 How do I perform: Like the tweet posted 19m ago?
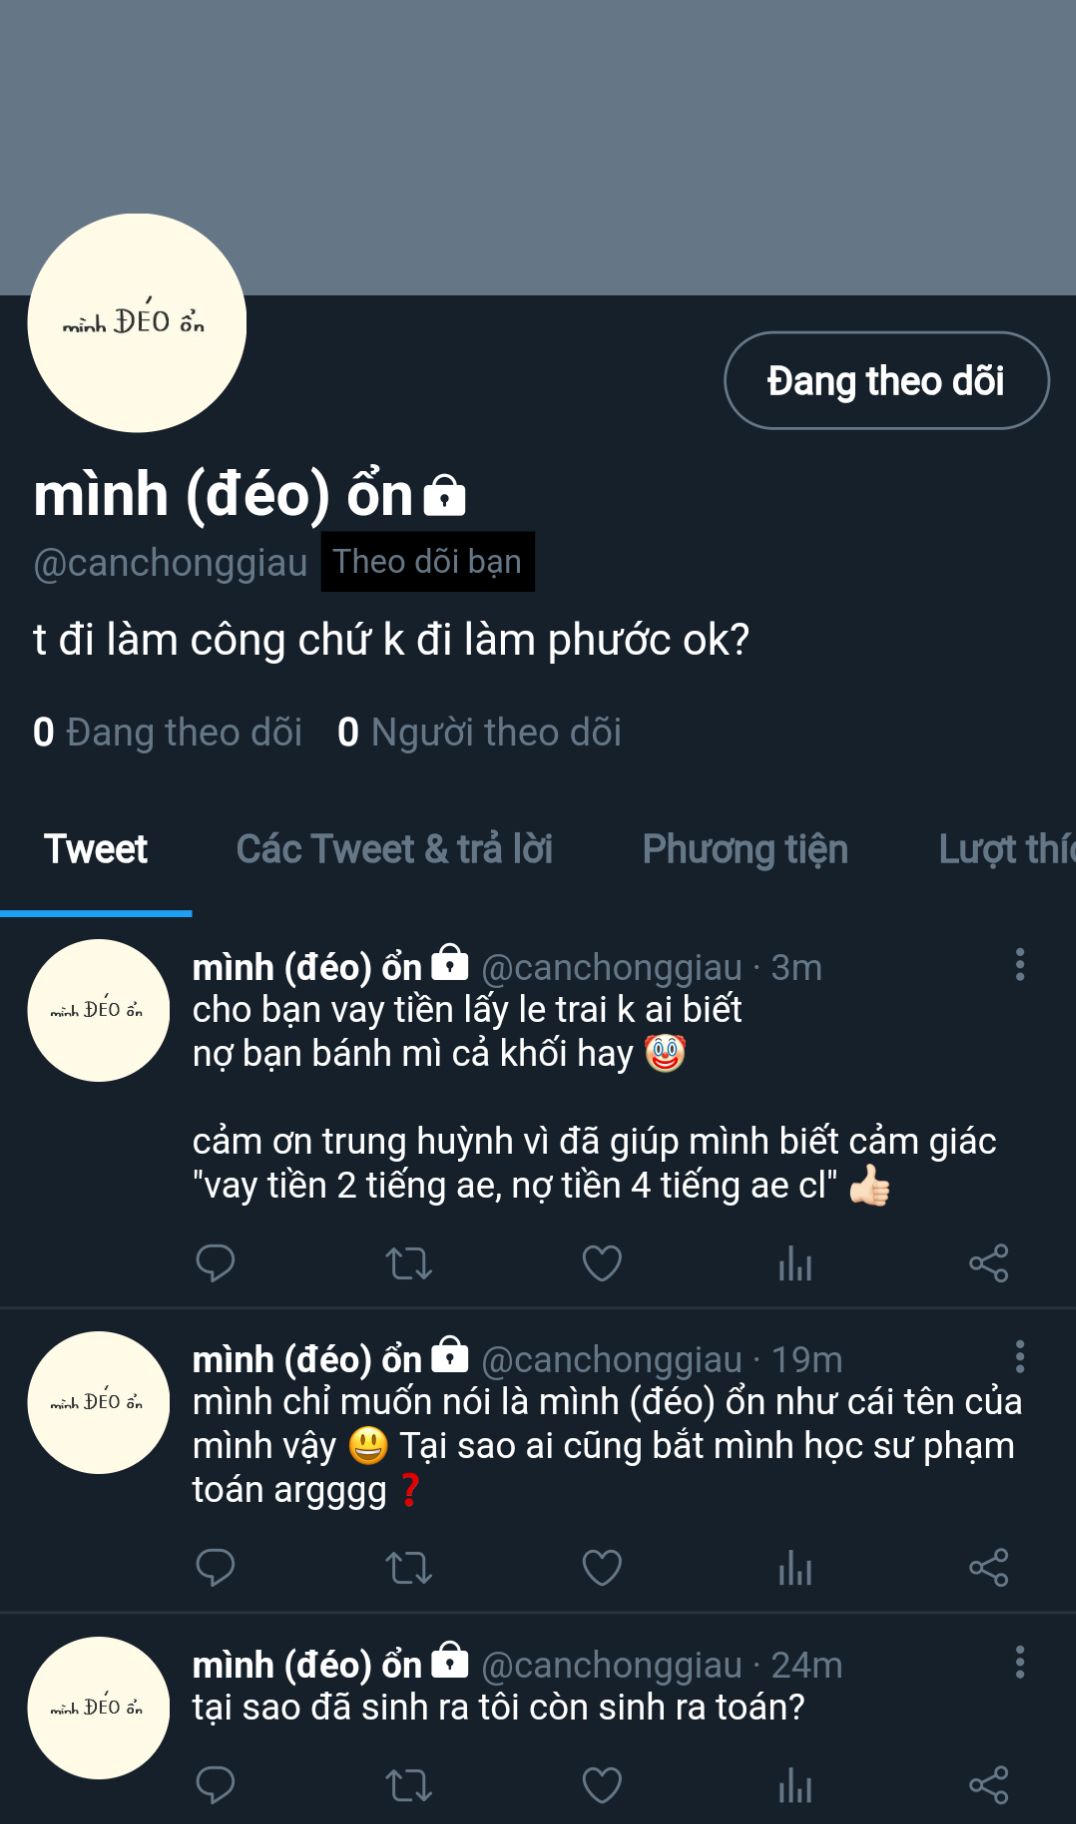pos(602,1567)
